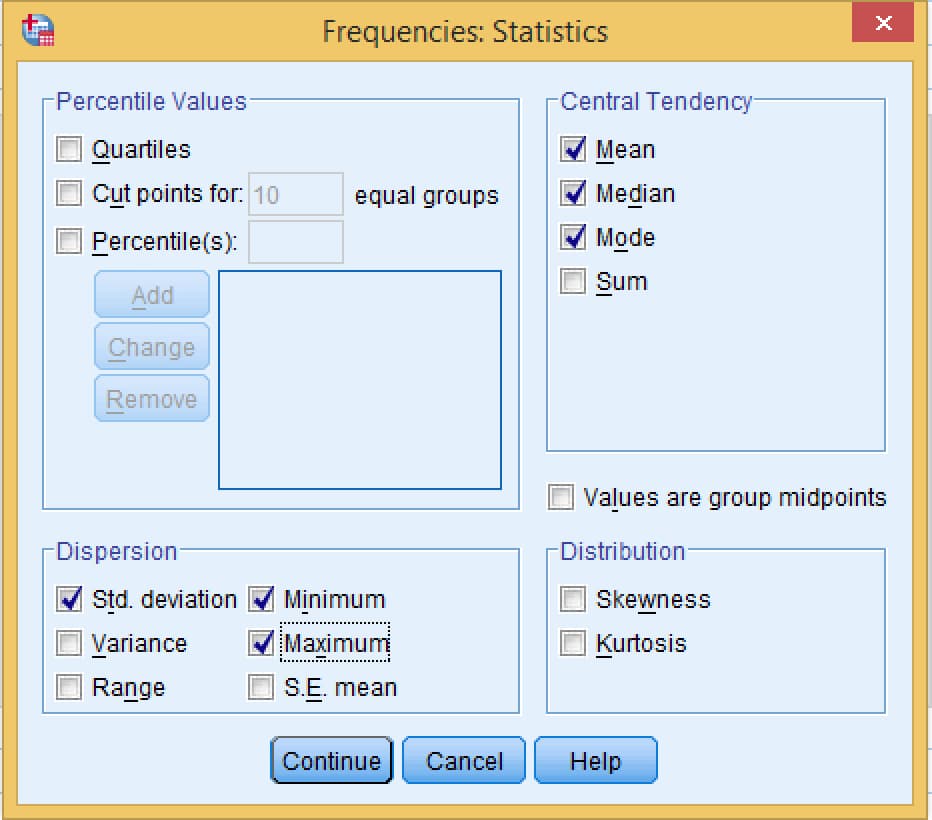Click the Remove button
The image size is (932, 820).
tap(152, 398)
